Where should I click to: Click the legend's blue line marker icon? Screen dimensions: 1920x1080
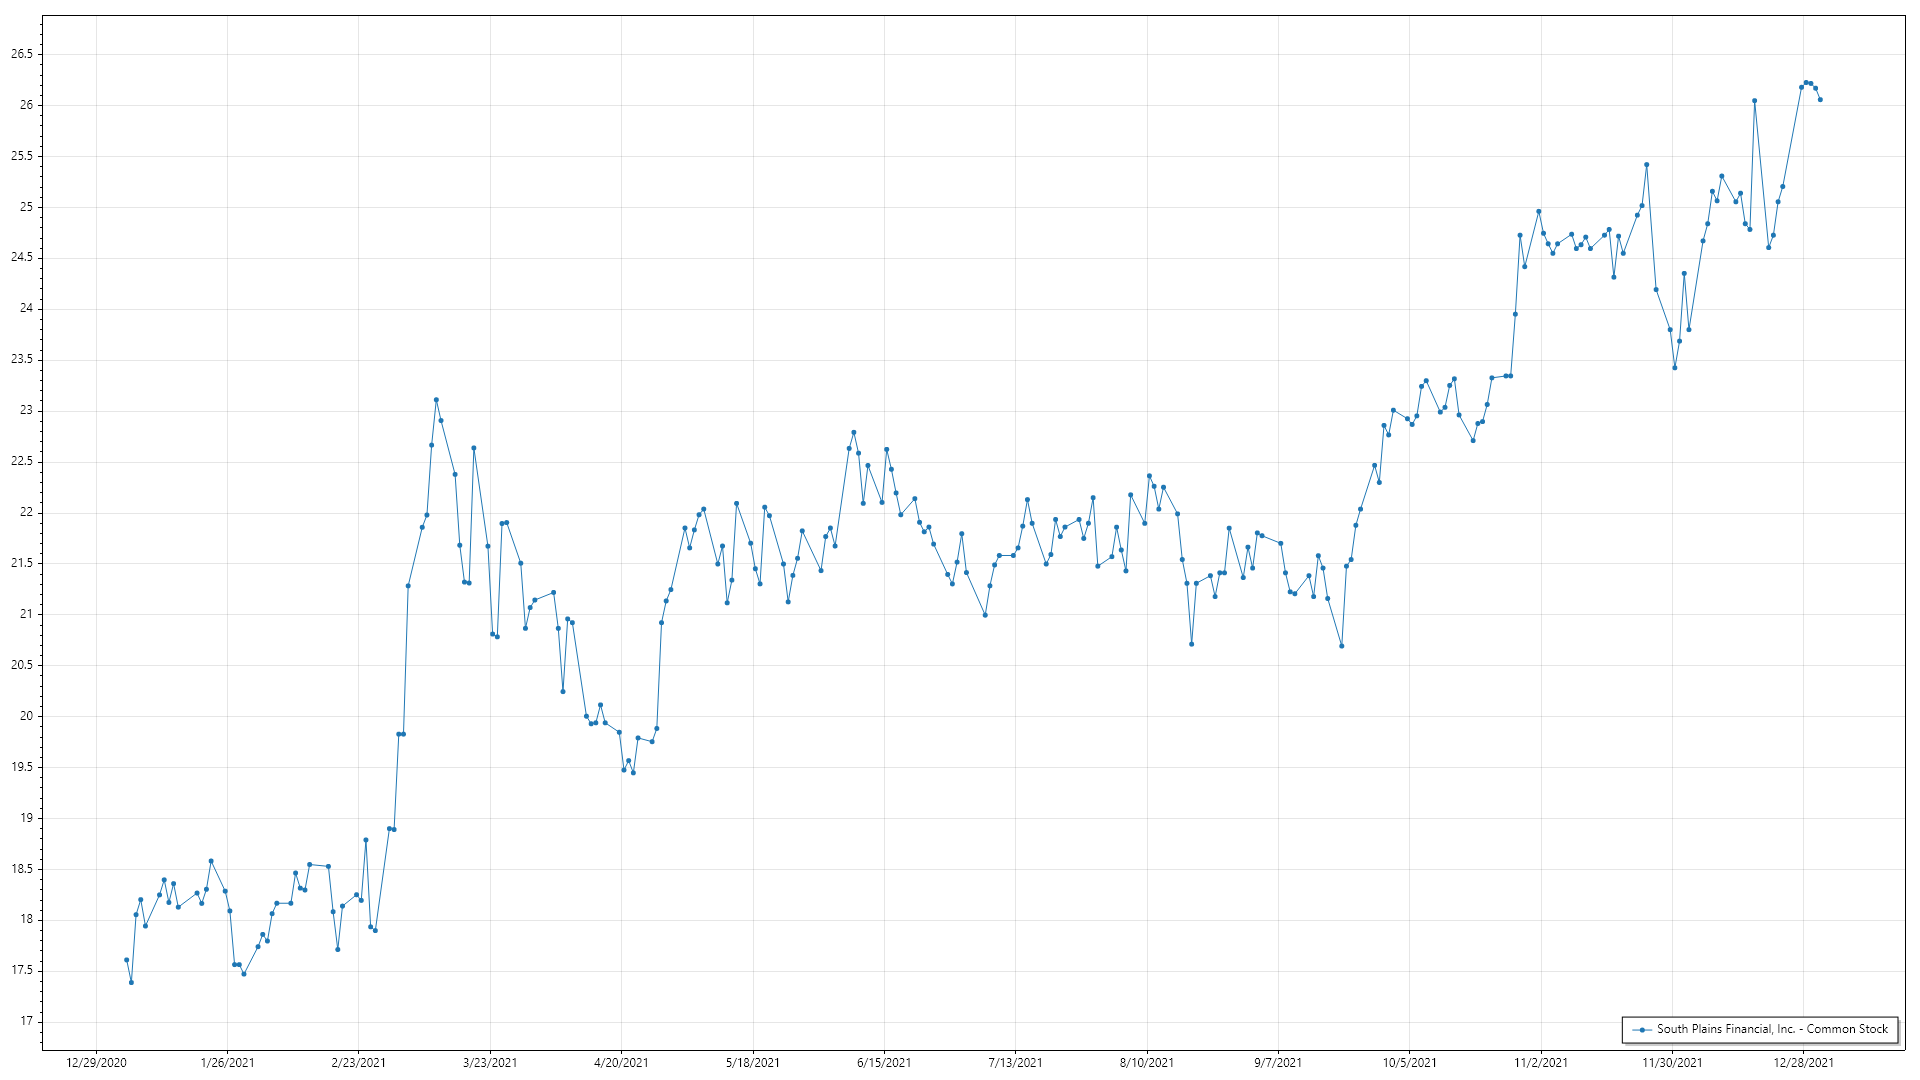(x=1642, y=1030)
